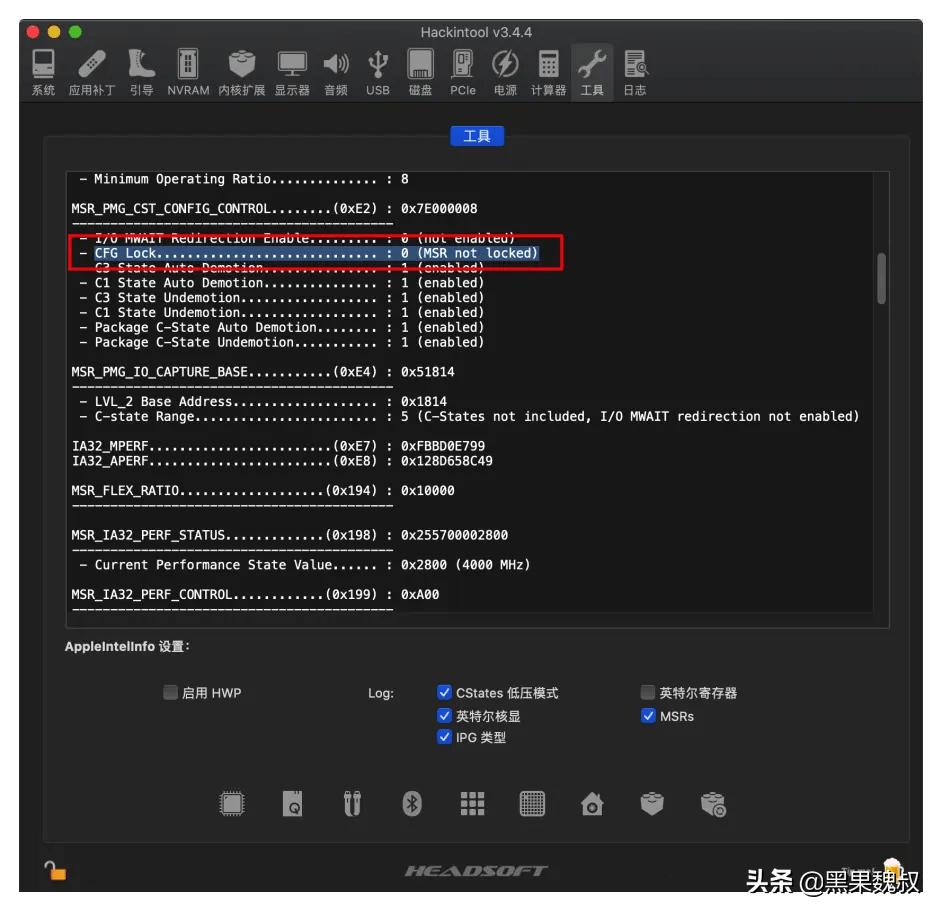Click the brick with gear icon

pyautogui.click(x=713, y=804)
